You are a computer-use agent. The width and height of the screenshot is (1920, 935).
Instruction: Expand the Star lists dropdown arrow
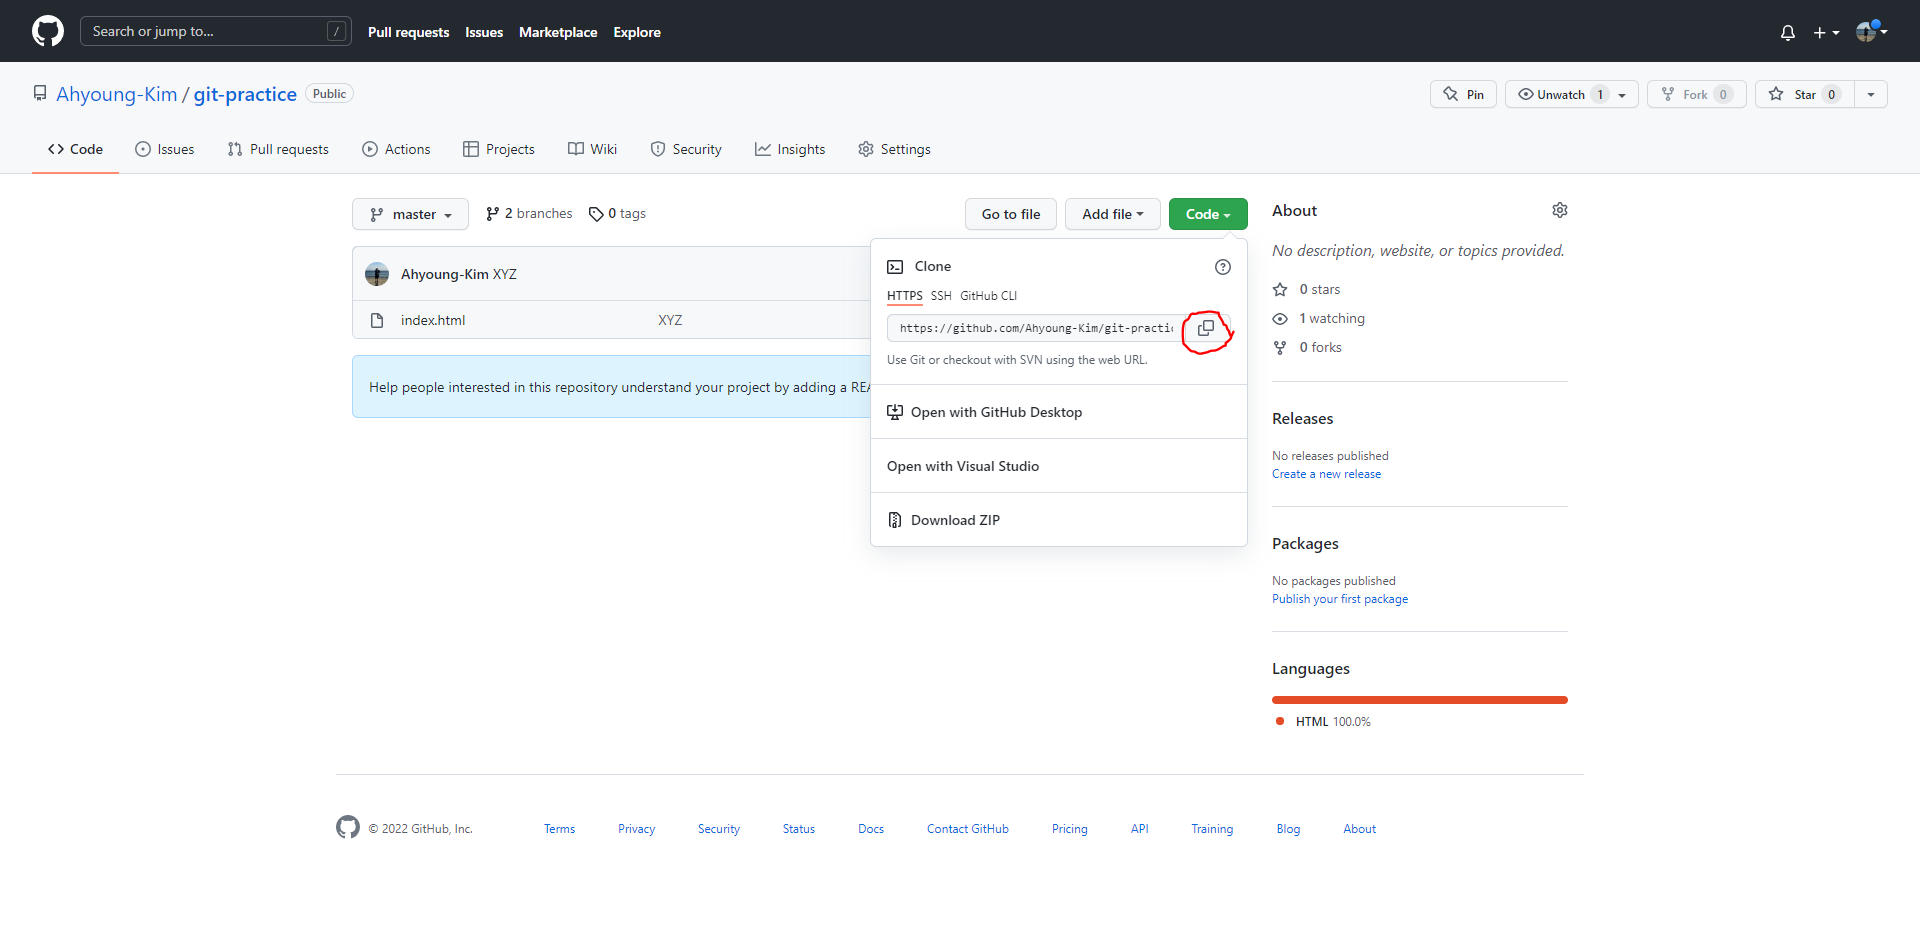pos(1871,94)
